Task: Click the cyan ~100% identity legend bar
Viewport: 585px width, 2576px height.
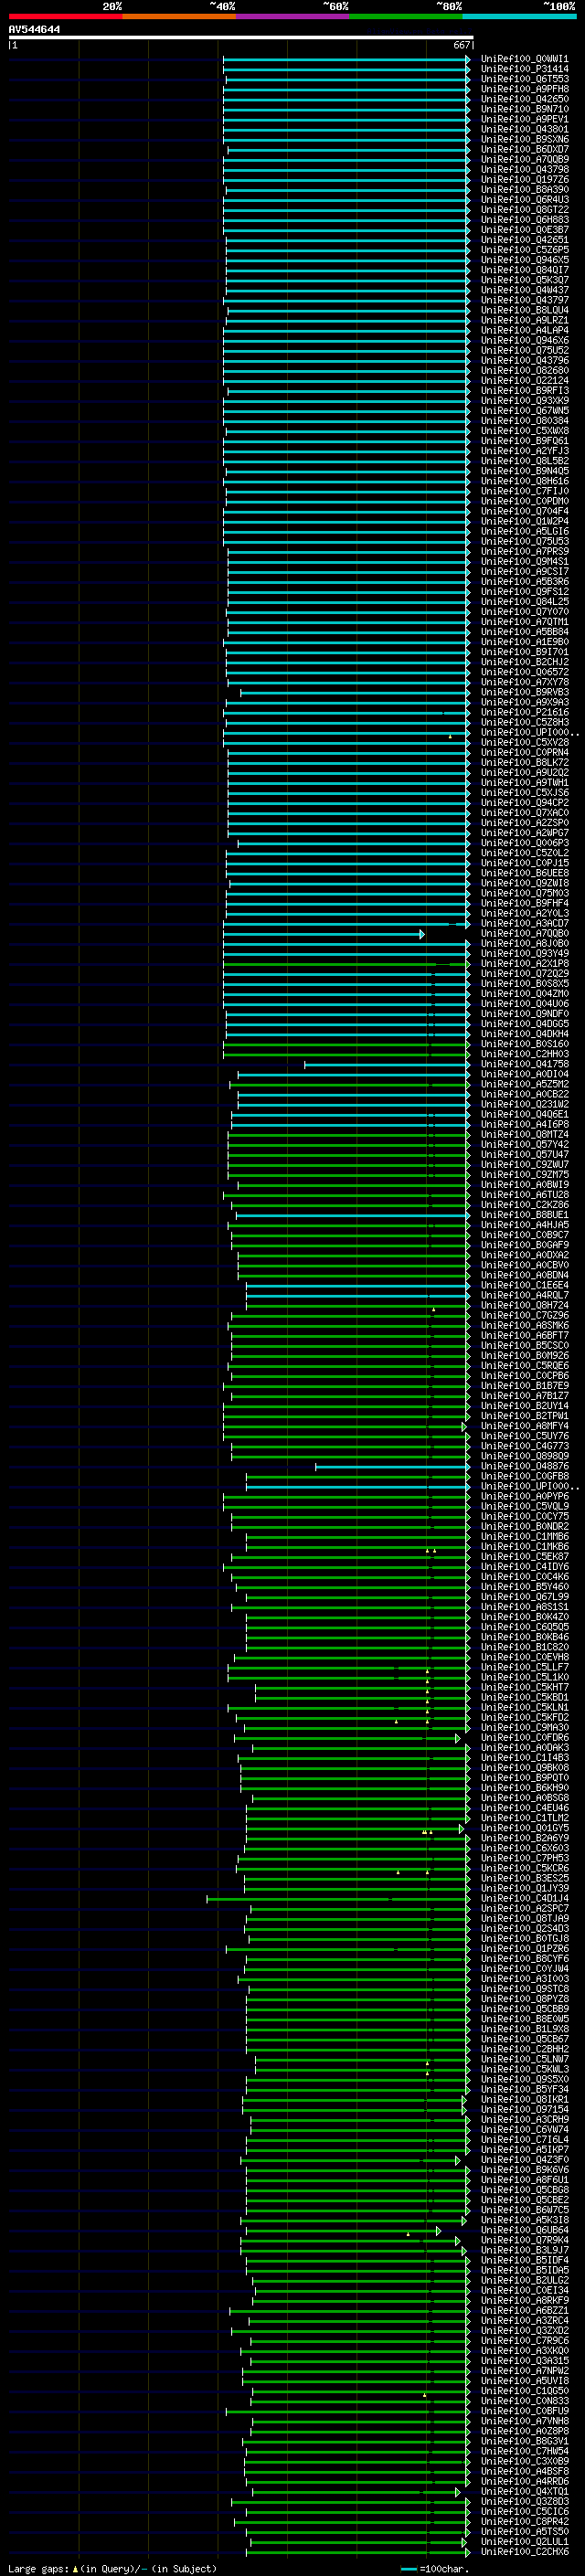Action: click(520, 16)
